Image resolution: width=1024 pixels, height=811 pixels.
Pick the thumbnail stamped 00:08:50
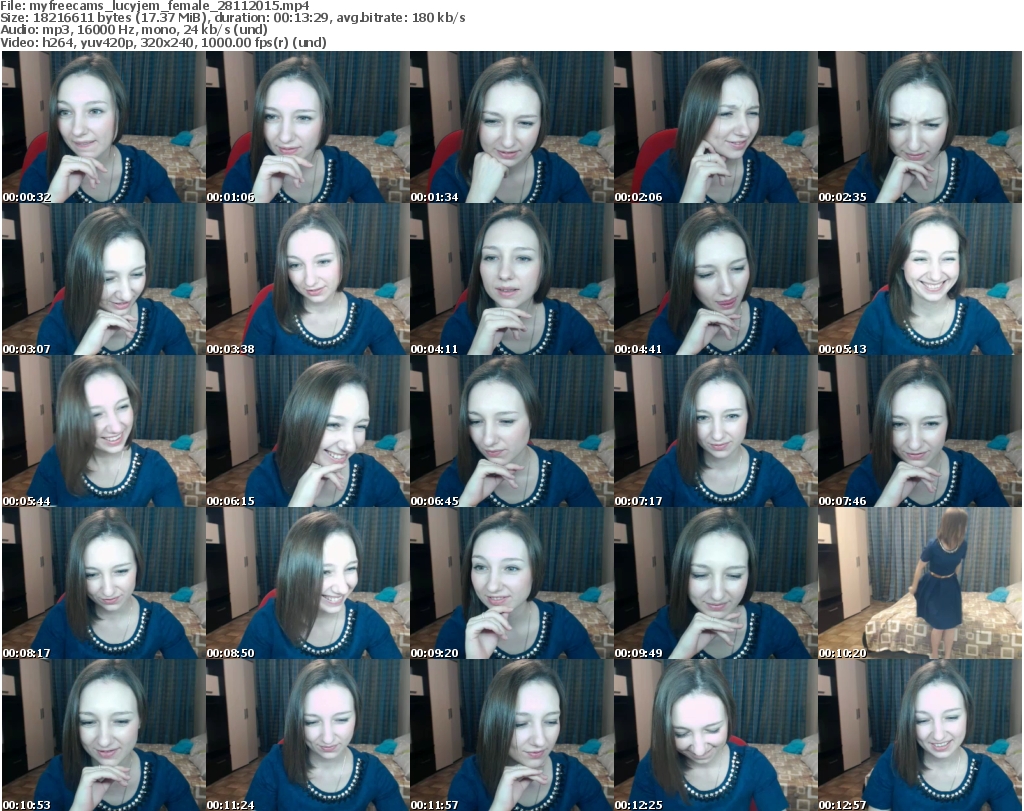tap(308, 583)
